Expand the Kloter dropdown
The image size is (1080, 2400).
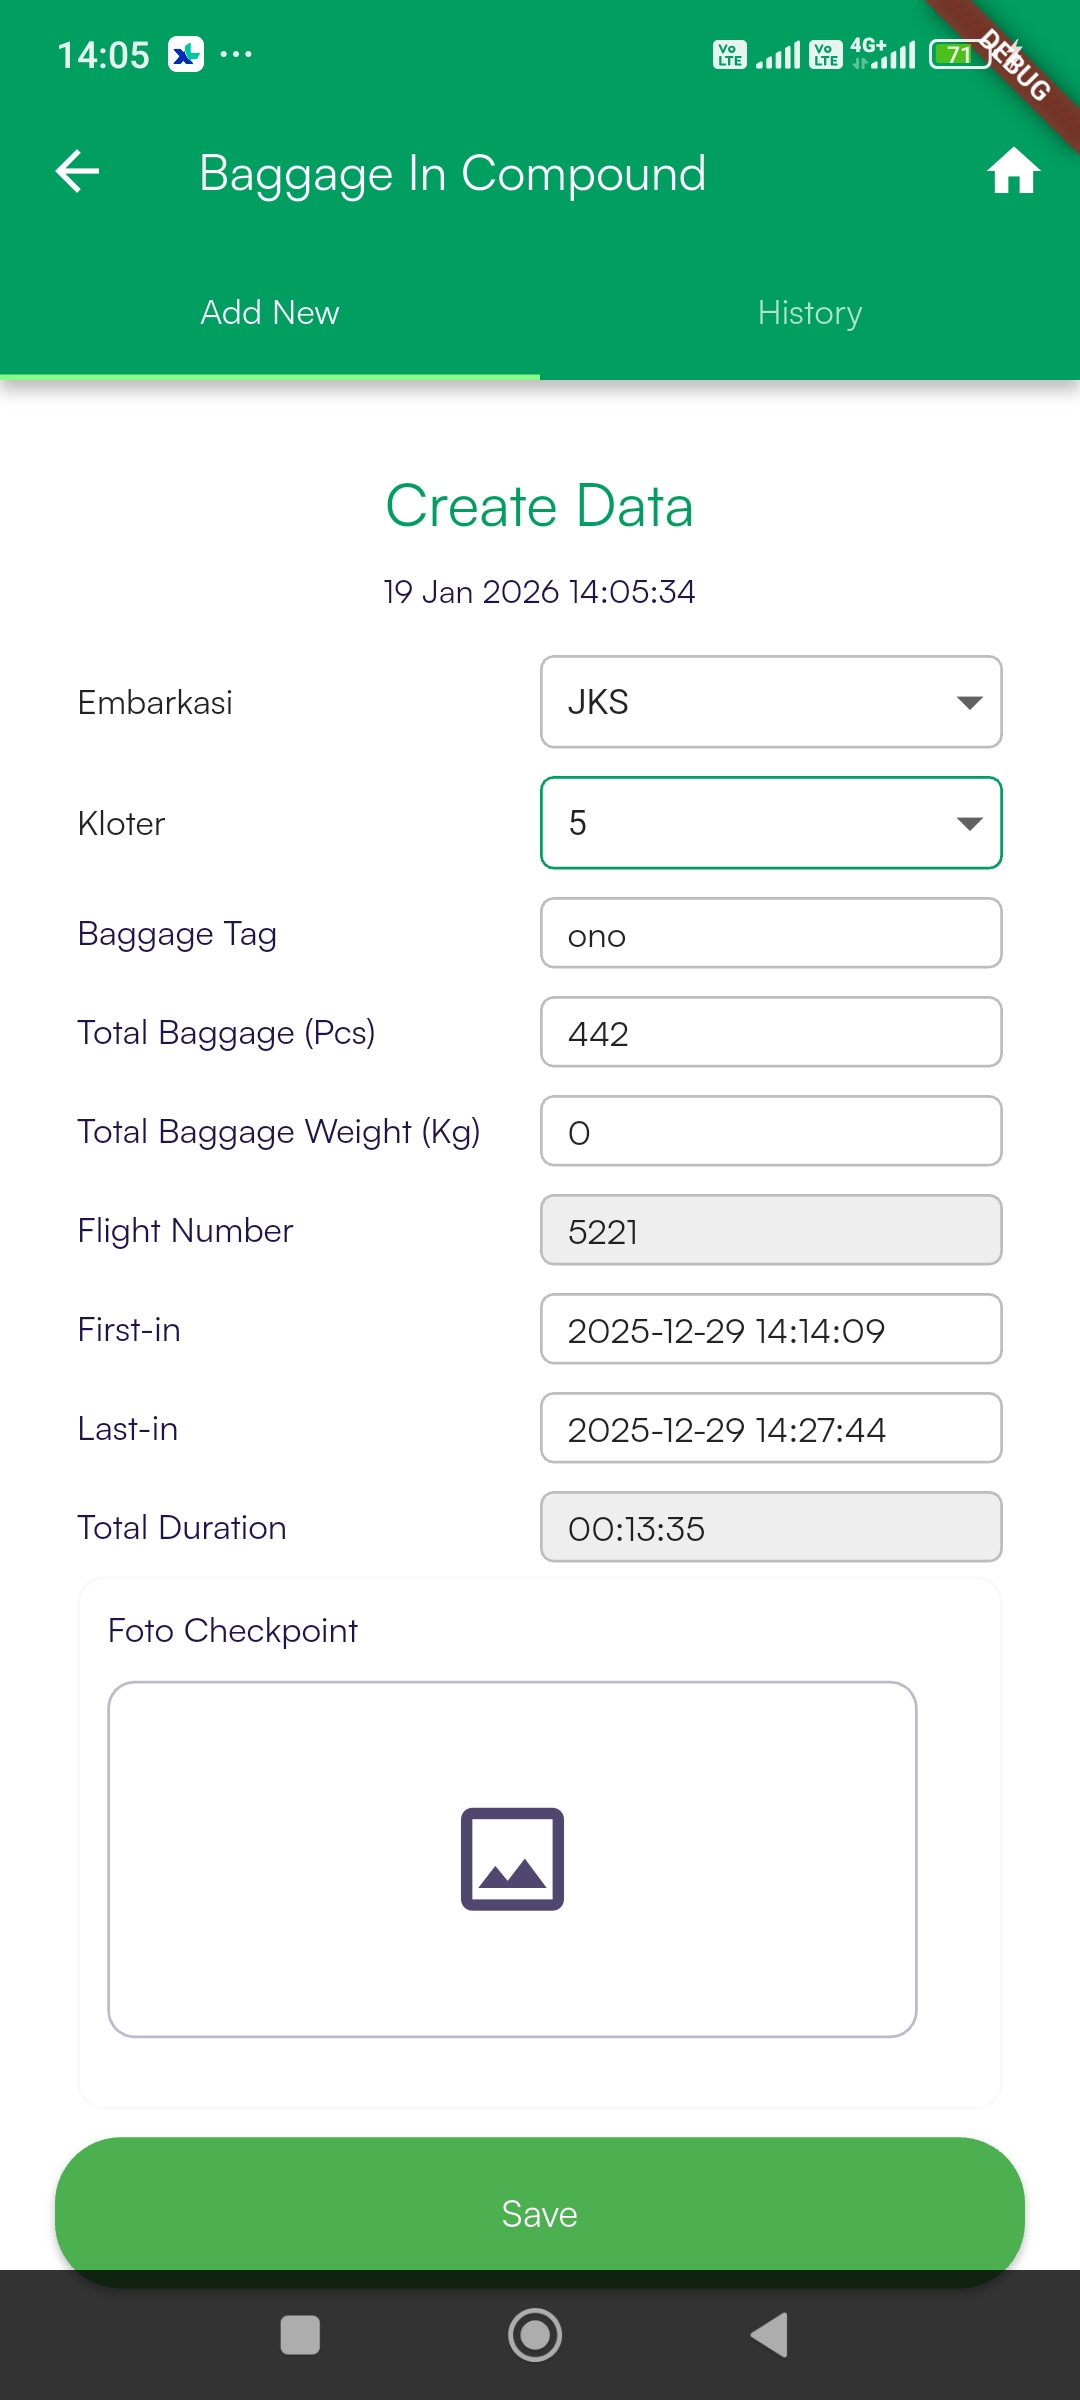coord(771,823)
